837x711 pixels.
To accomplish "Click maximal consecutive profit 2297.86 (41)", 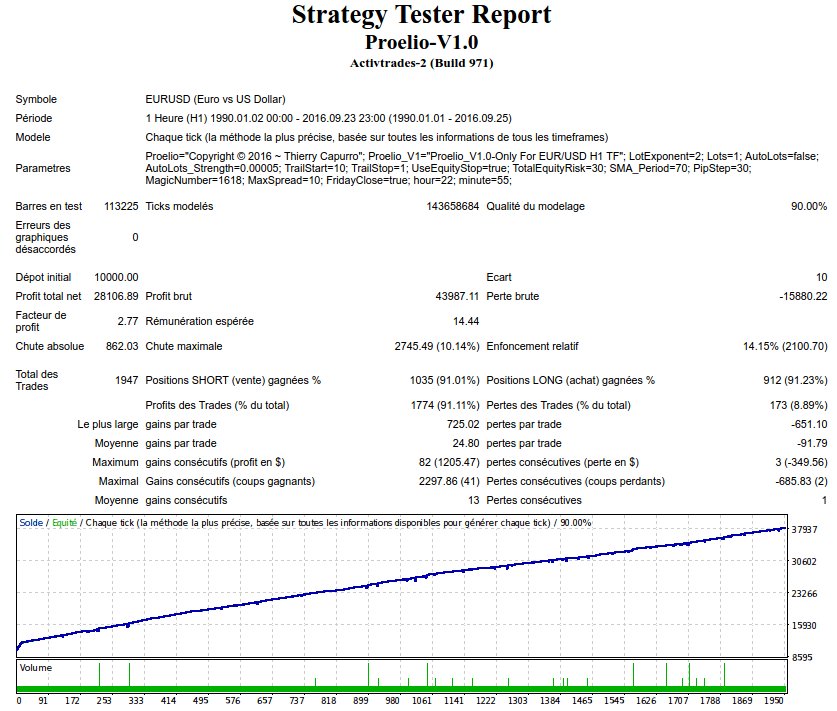I will (449, 481).
